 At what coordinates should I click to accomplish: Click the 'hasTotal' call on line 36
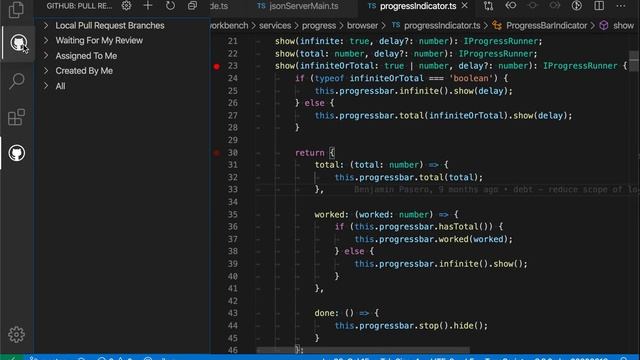point(458,227)
